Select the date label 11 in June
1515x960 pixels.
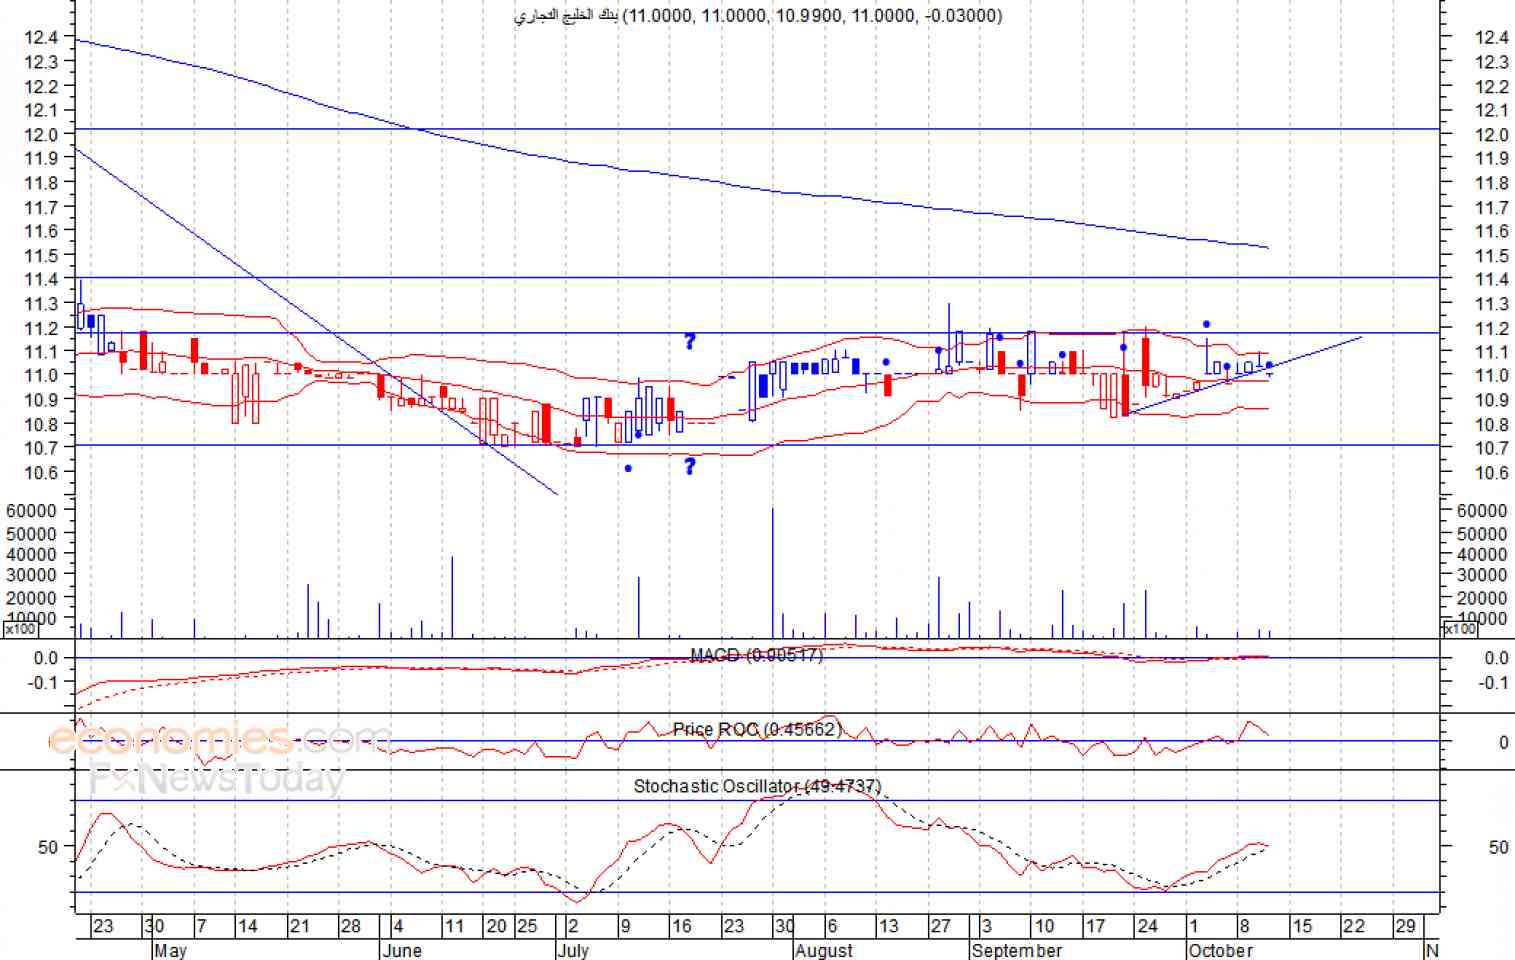click(x=454, y=926)
